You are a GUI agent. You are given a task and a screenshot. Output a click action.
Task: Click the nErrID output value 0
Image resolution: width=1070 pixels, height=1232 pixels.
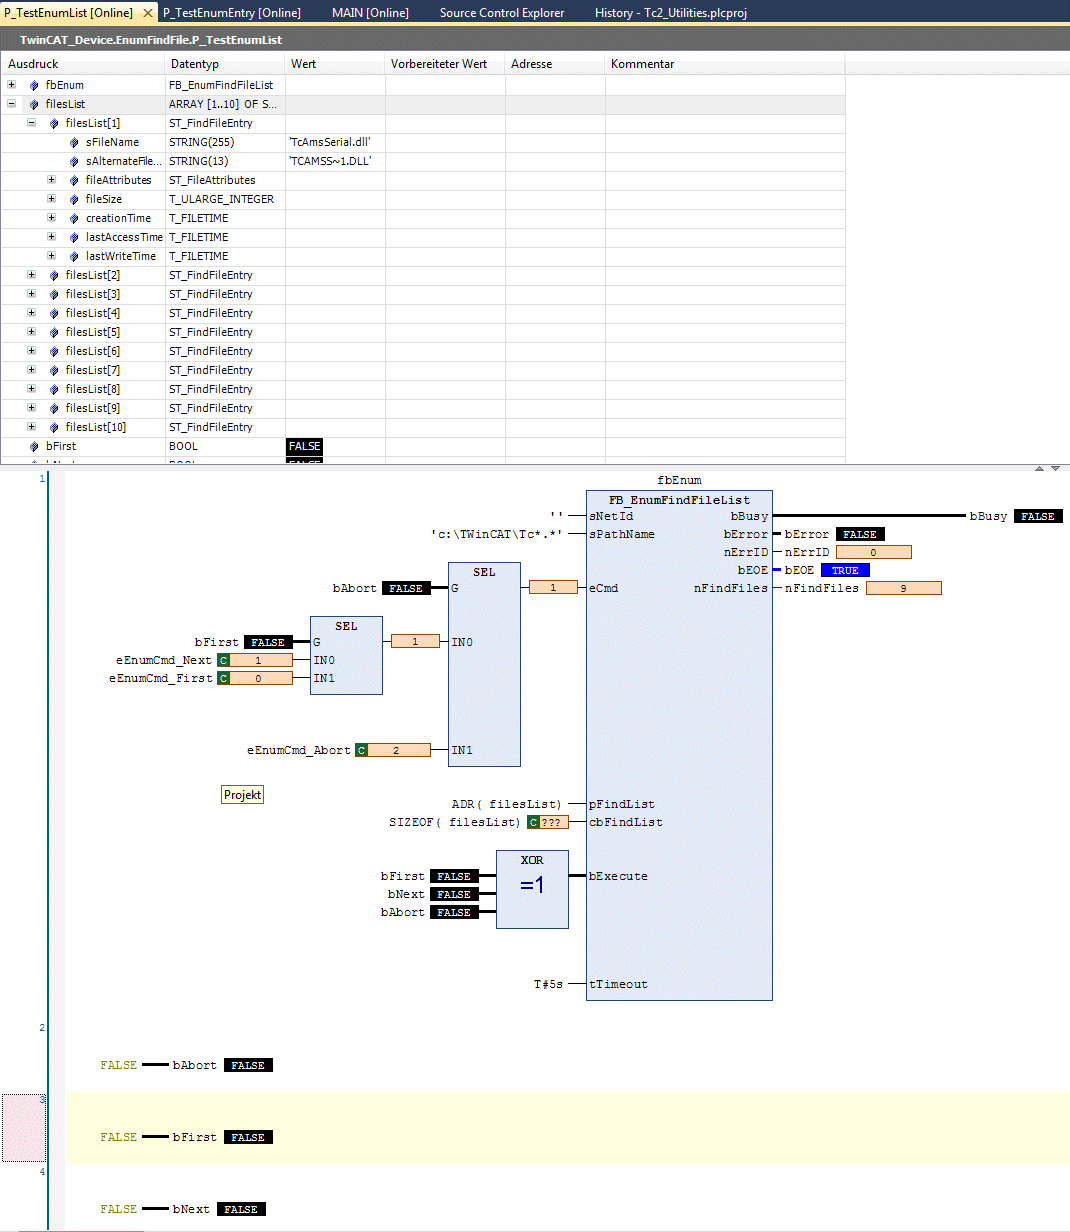[873, 552]
